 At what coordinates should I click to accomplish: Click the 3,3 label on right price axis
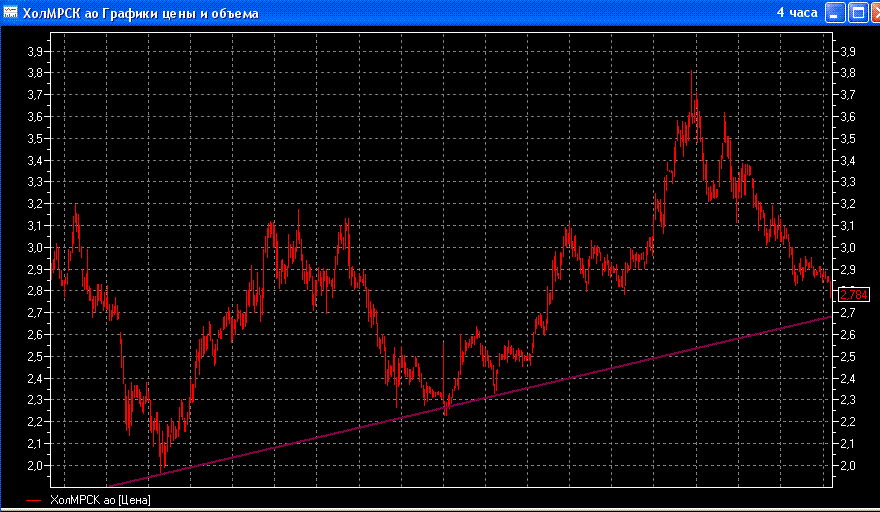[848, 182]
